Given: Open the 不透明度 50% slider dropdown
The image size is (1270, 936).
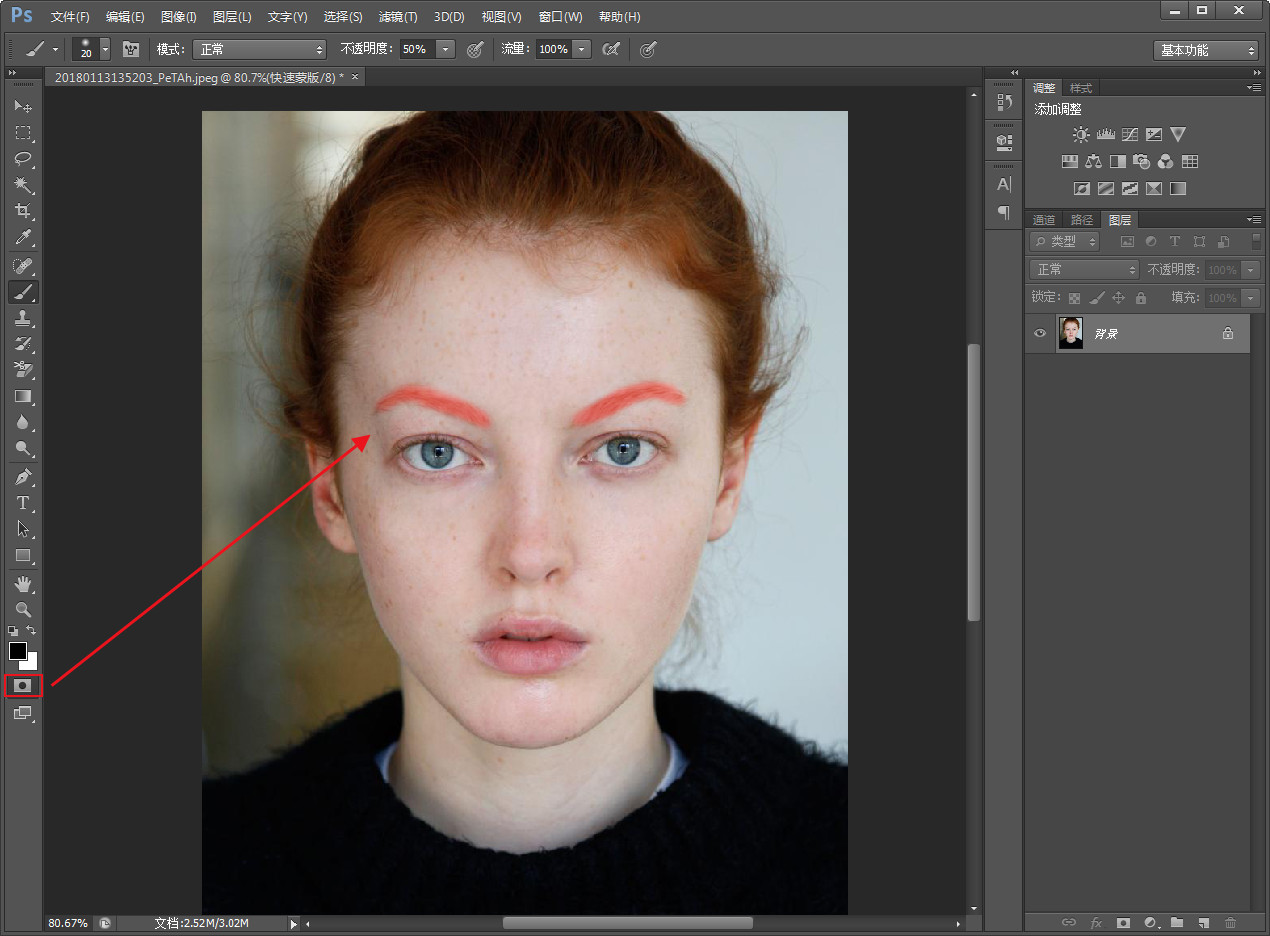Looking at the screenshot, I should click(445, 49).
